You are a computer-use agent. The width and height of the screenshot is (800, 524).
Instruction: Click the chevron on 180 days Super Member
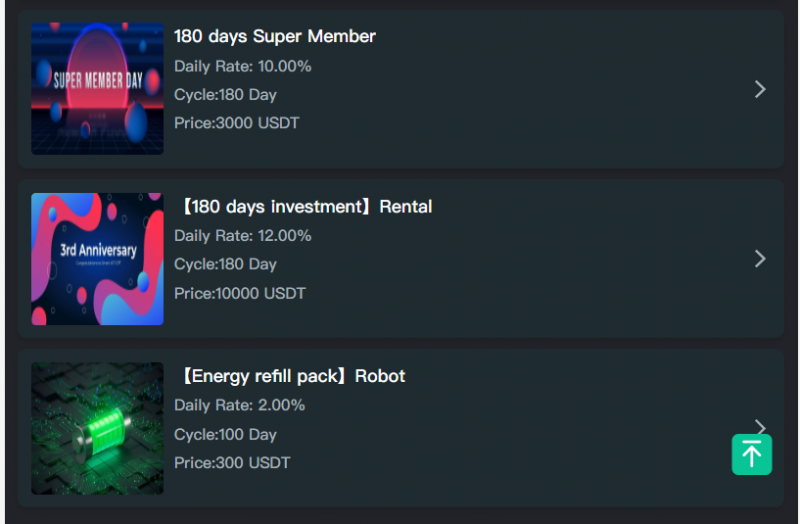tap(760, 89)
